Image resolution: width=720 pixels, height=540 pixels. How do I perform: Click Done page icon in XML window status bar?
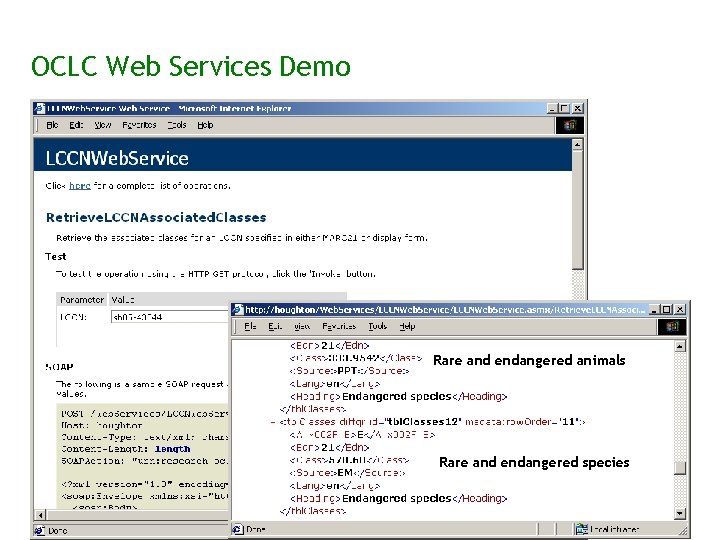[x=237, y=529]
